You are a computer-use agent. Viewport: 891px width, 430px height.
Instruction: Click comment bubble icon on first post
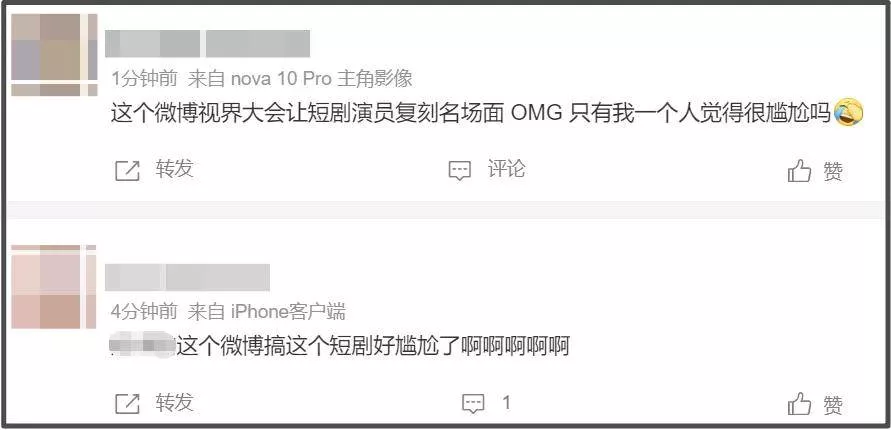(460, 170)
